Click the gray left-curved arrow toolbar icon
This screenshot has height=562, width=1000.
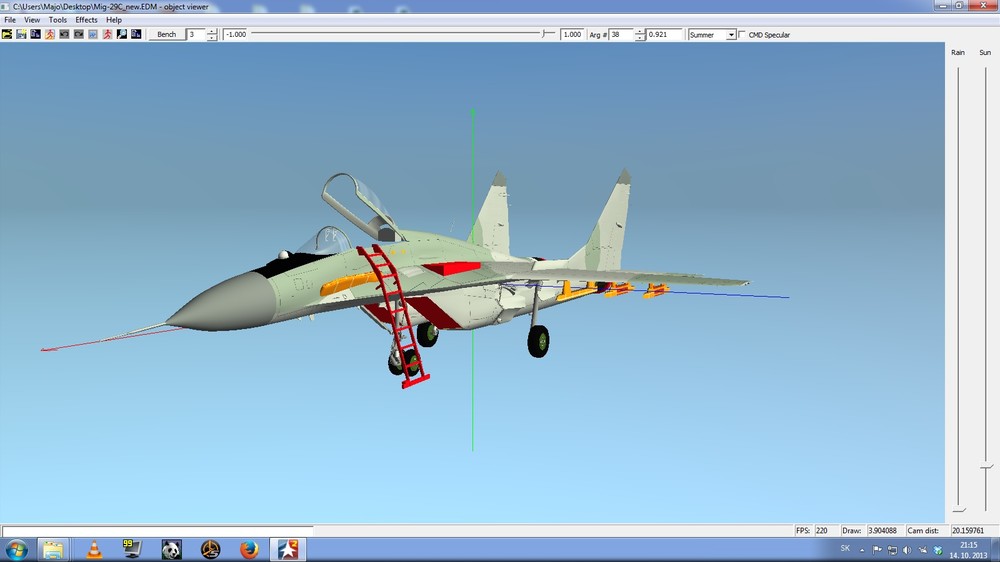click(64, 34)
